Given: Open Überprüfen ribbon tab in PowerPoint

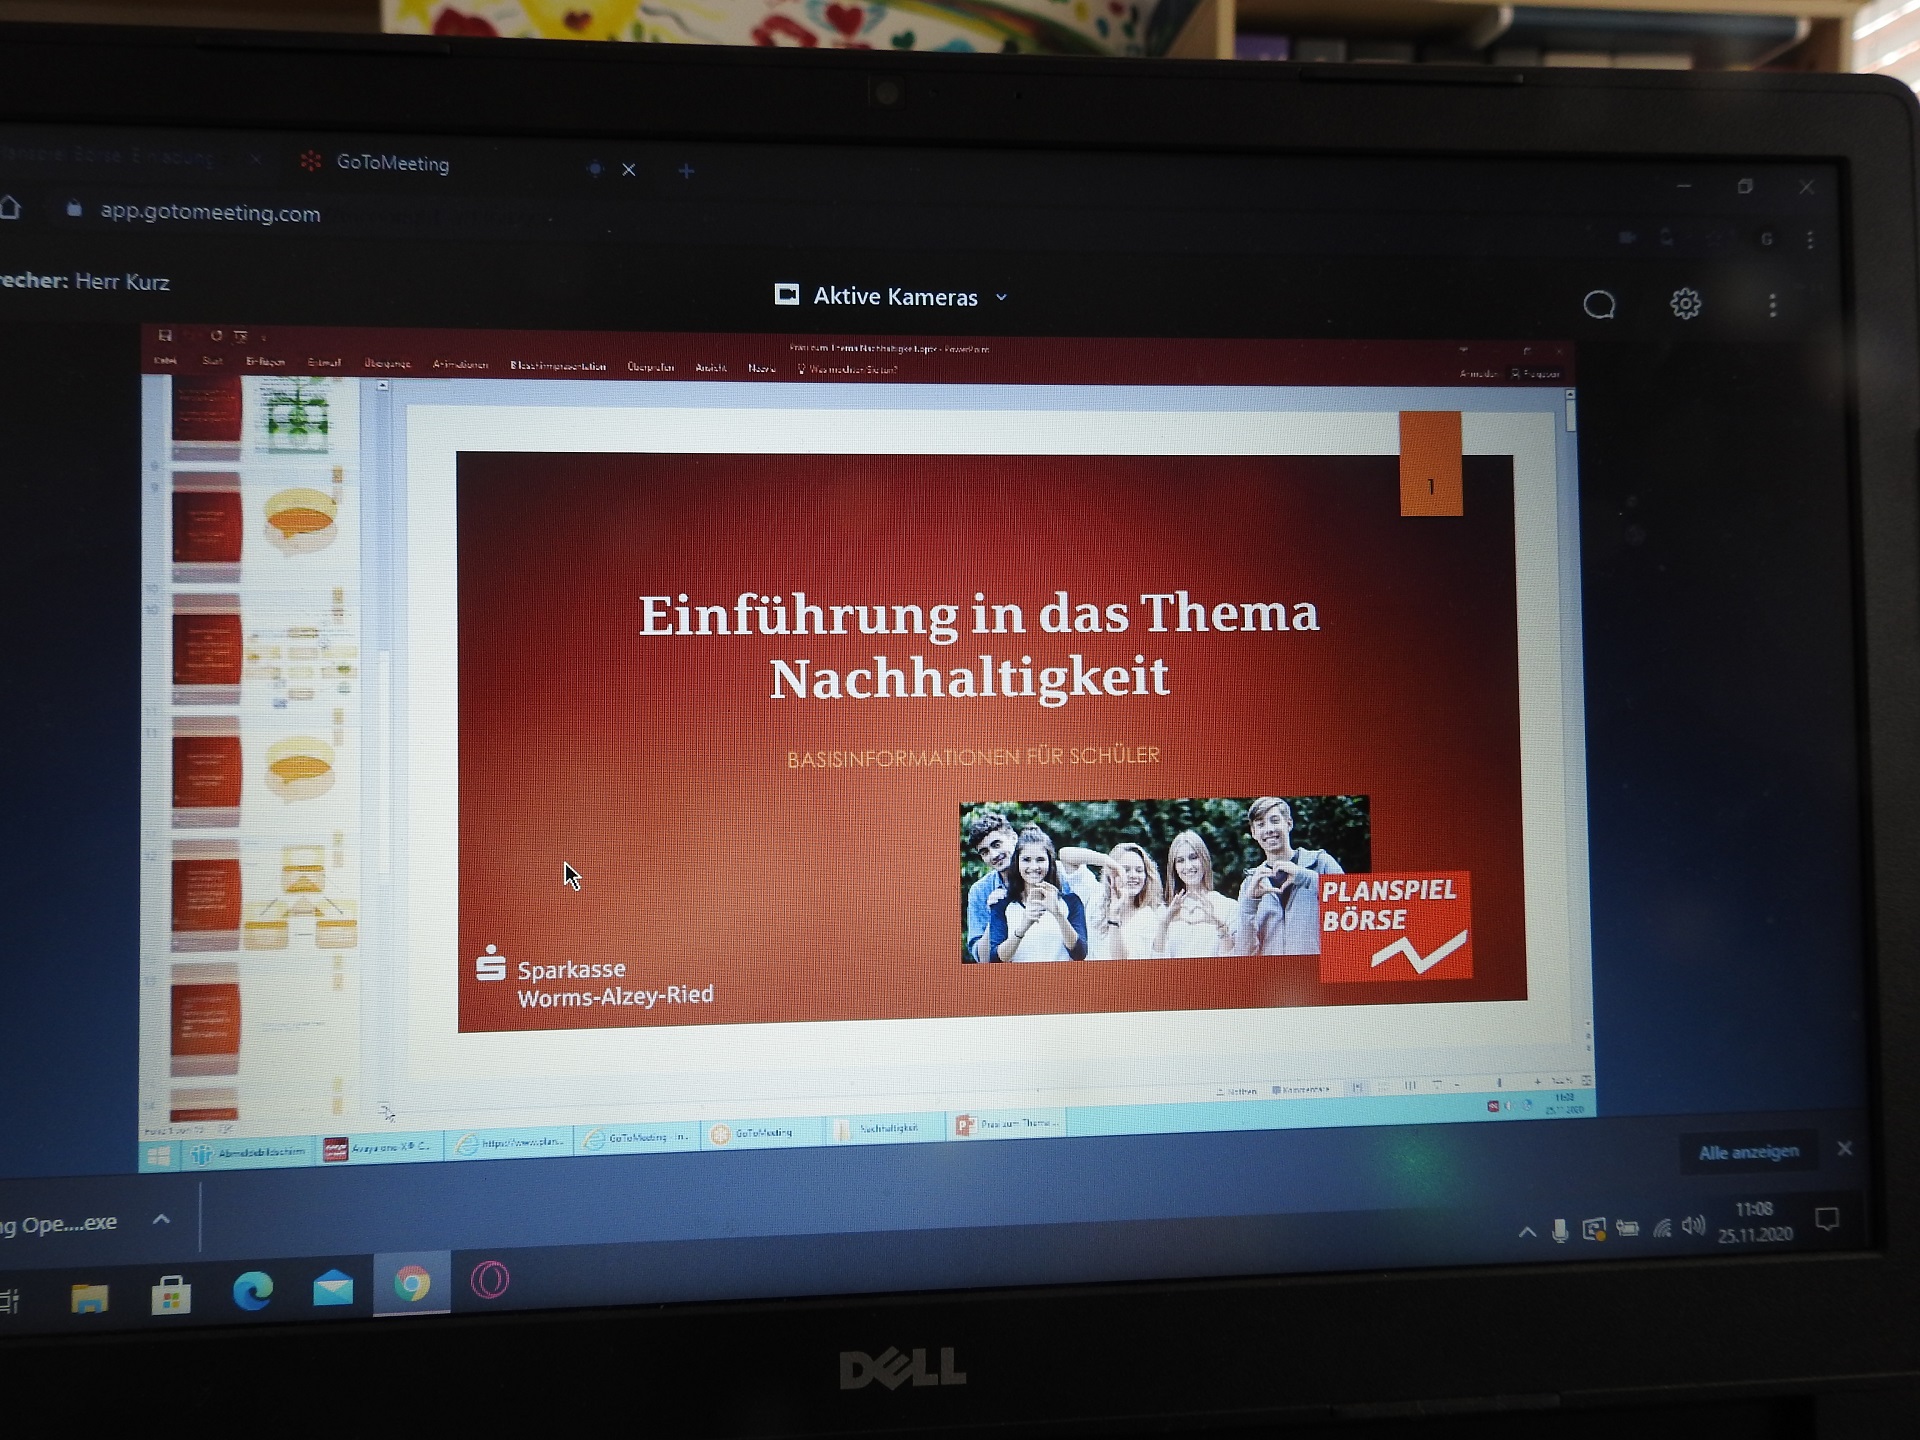Looking at the screenshot, I should pyautogui.click(x=650, y=367).
